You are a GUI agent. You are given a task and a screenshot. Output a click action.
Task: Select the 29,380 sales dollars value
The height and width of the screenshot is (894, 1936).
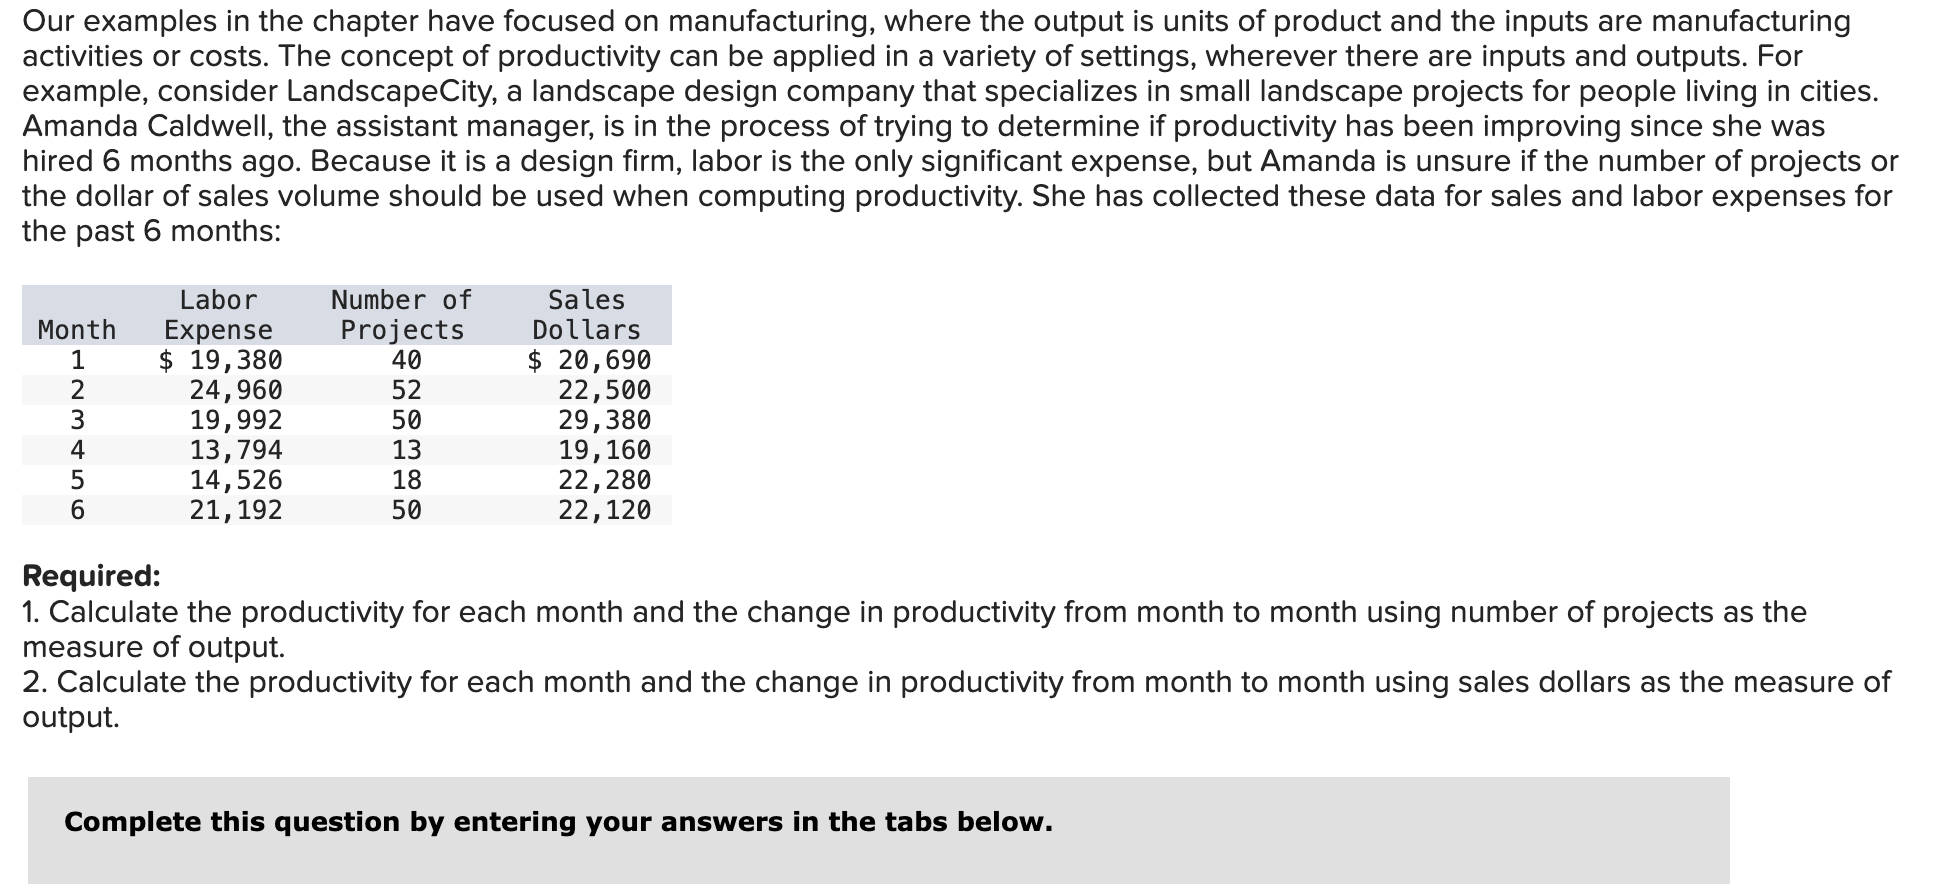605,420
